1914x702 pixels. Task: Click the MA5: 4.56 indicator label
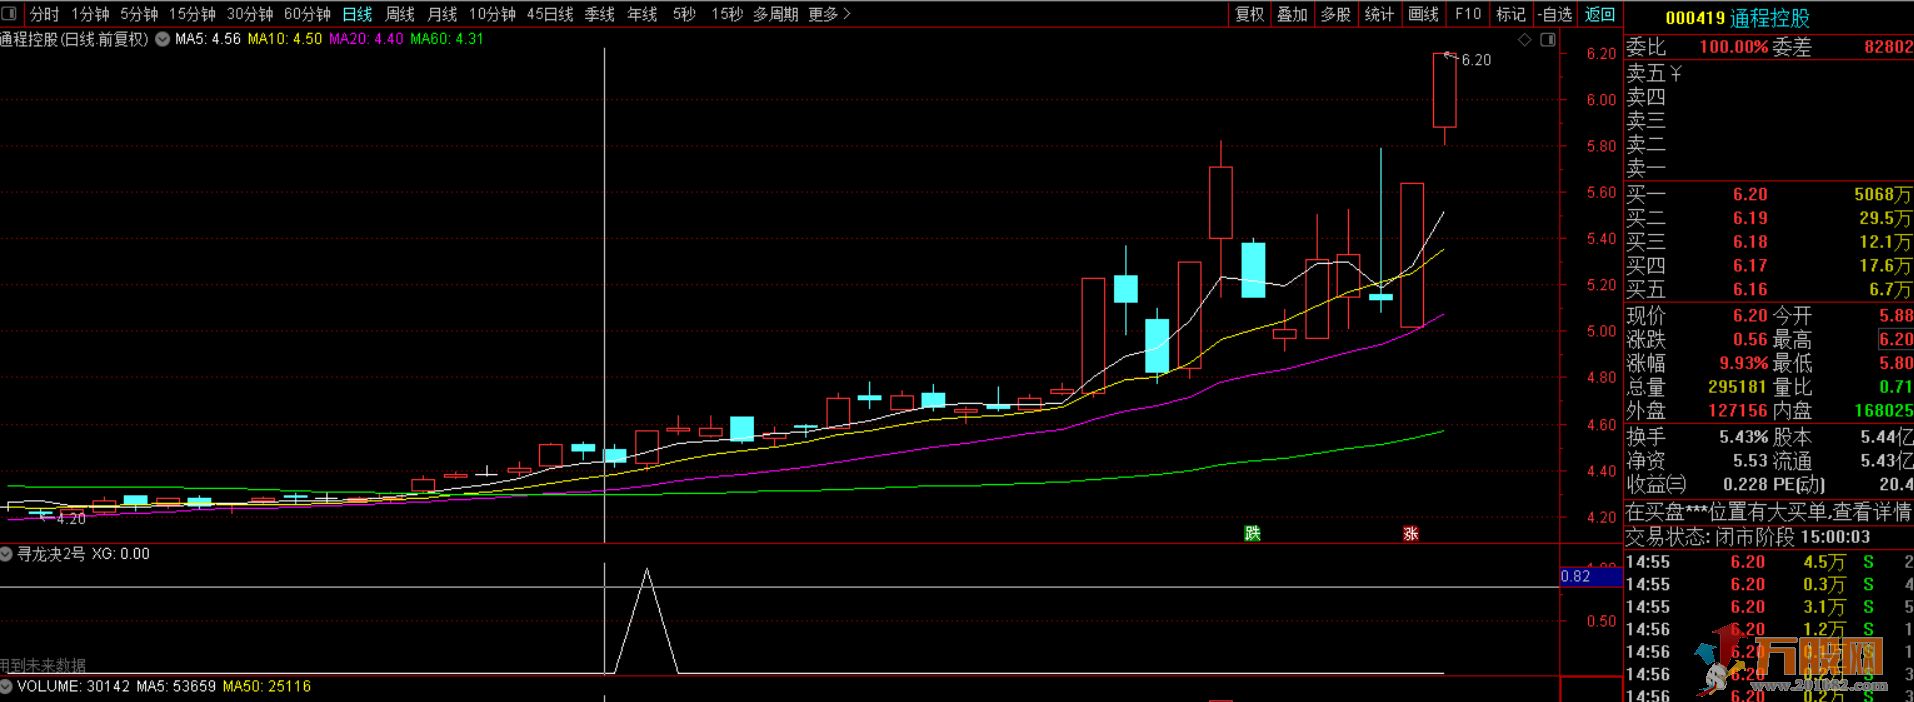click(x=208, y=39)
